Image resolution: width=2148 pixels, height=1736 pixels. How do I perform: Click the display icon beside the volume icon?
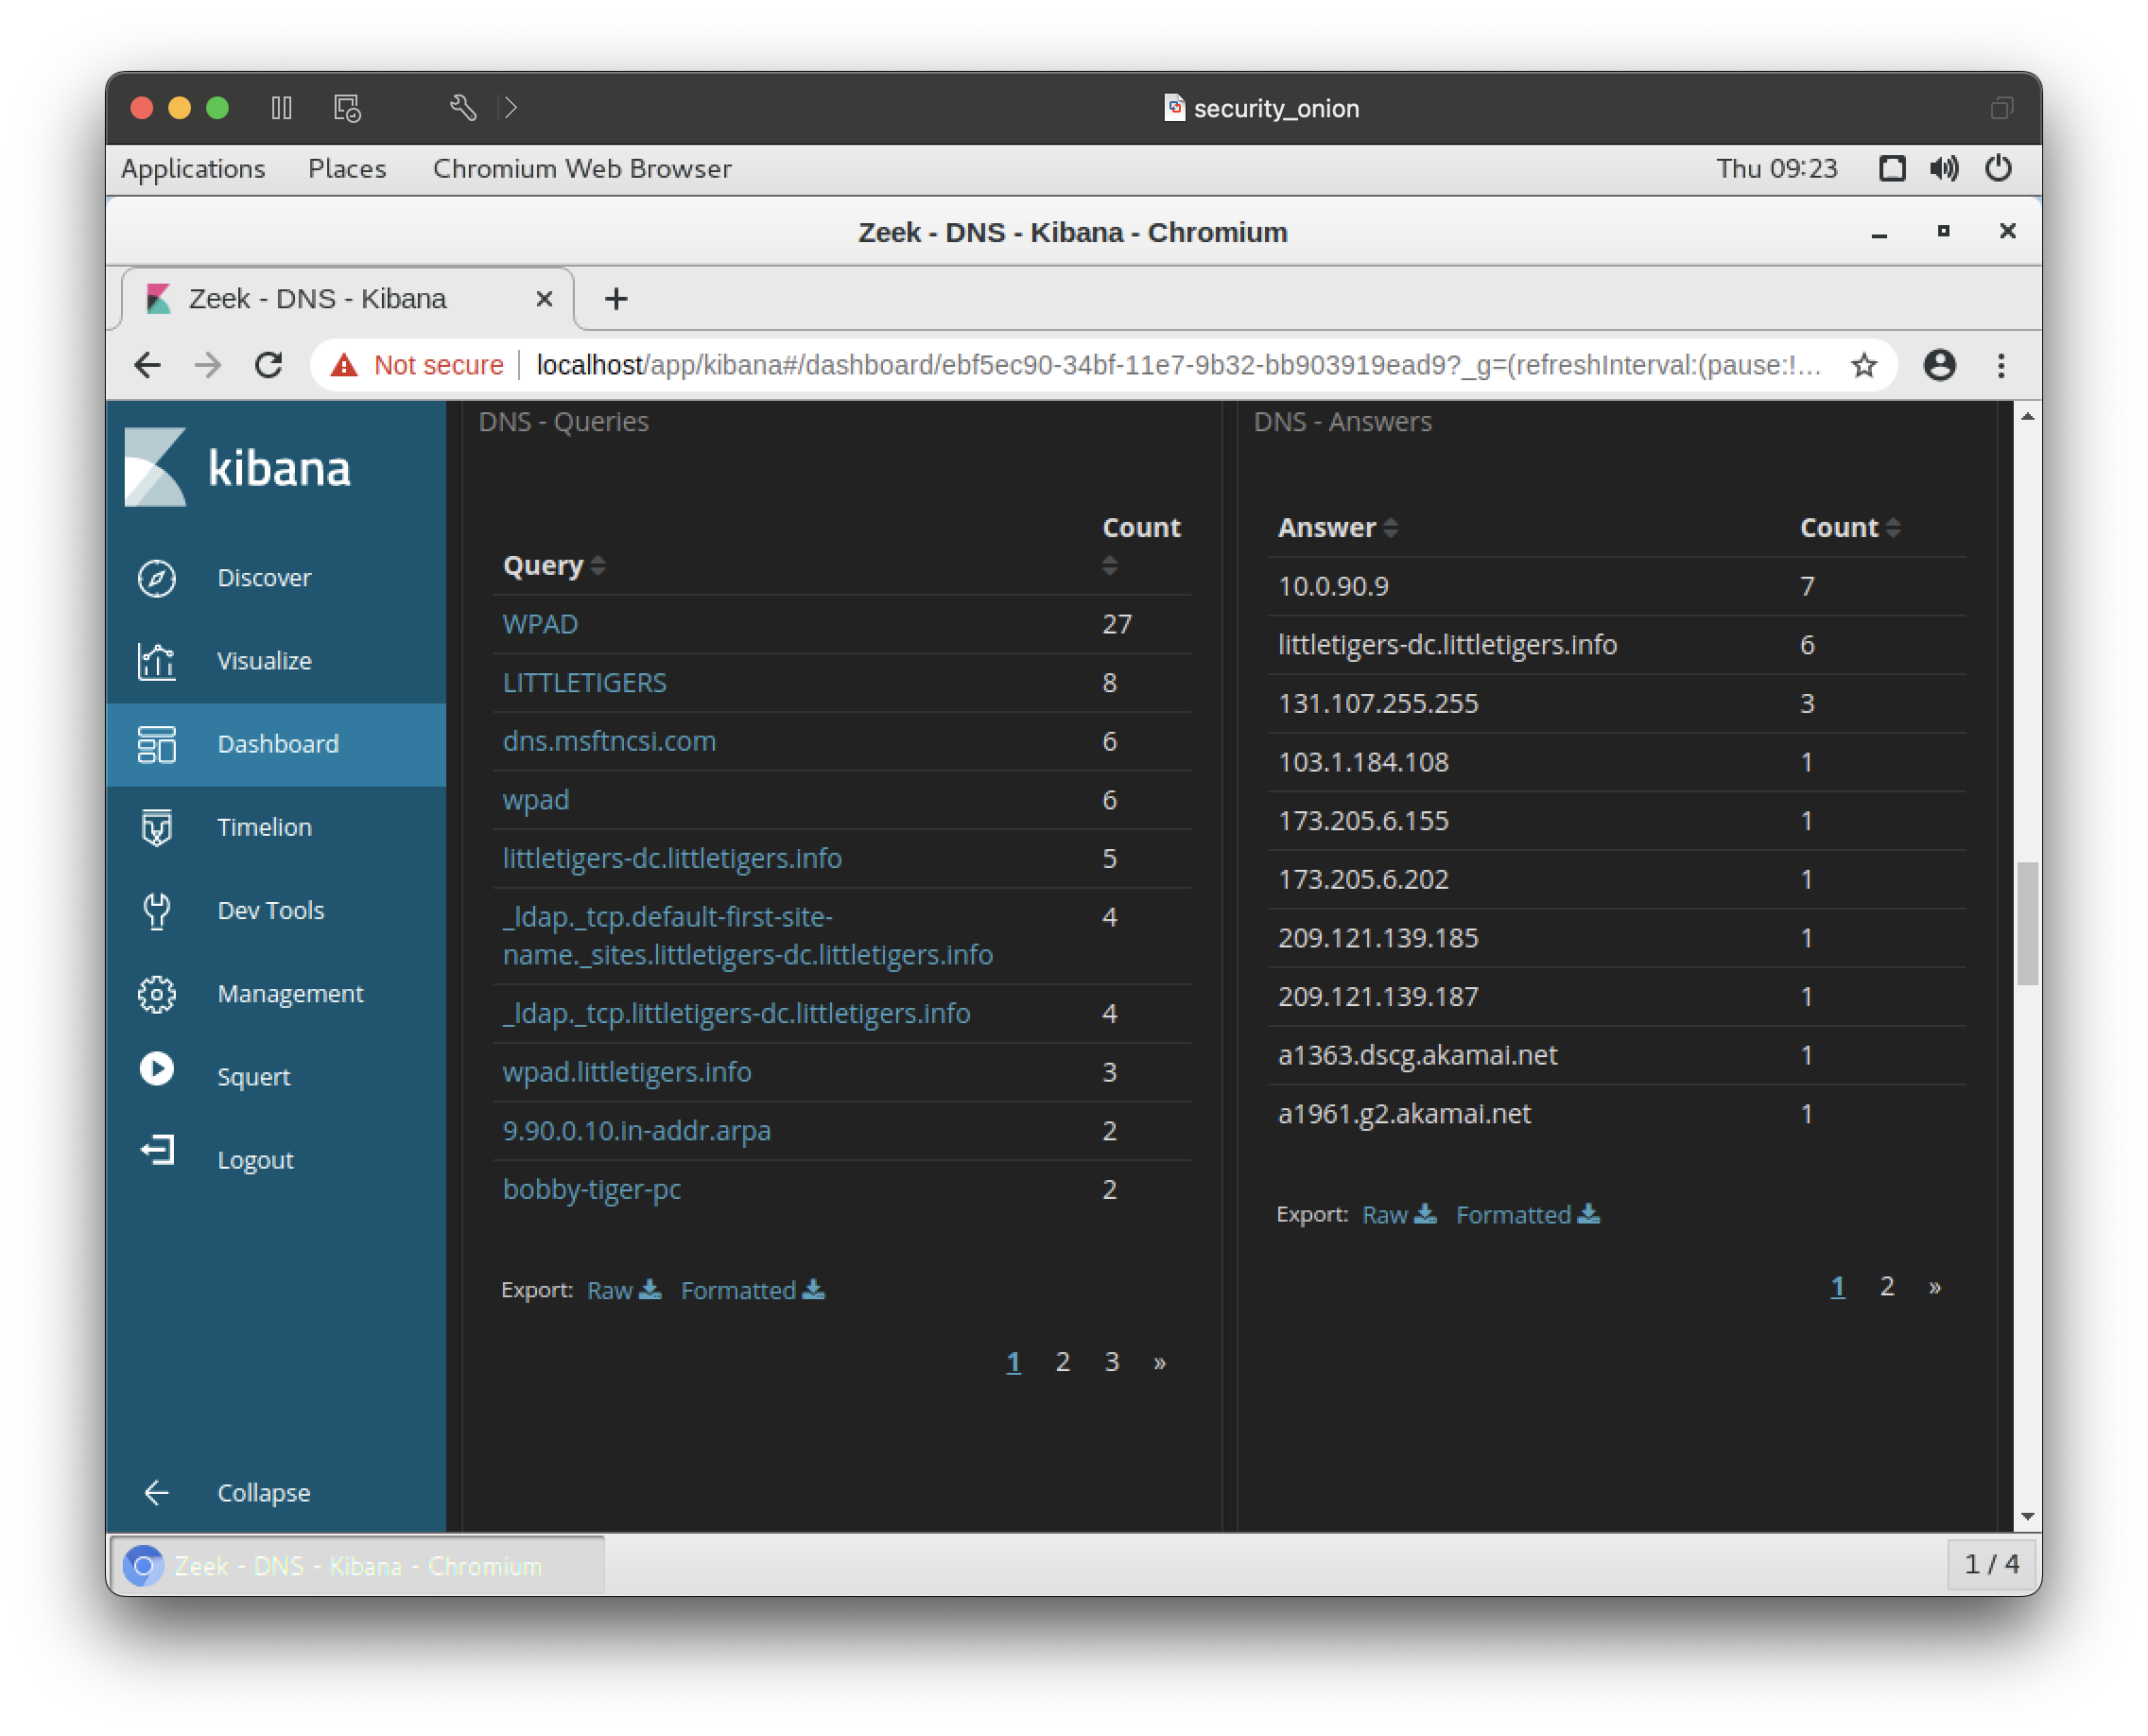(1891, 168)
